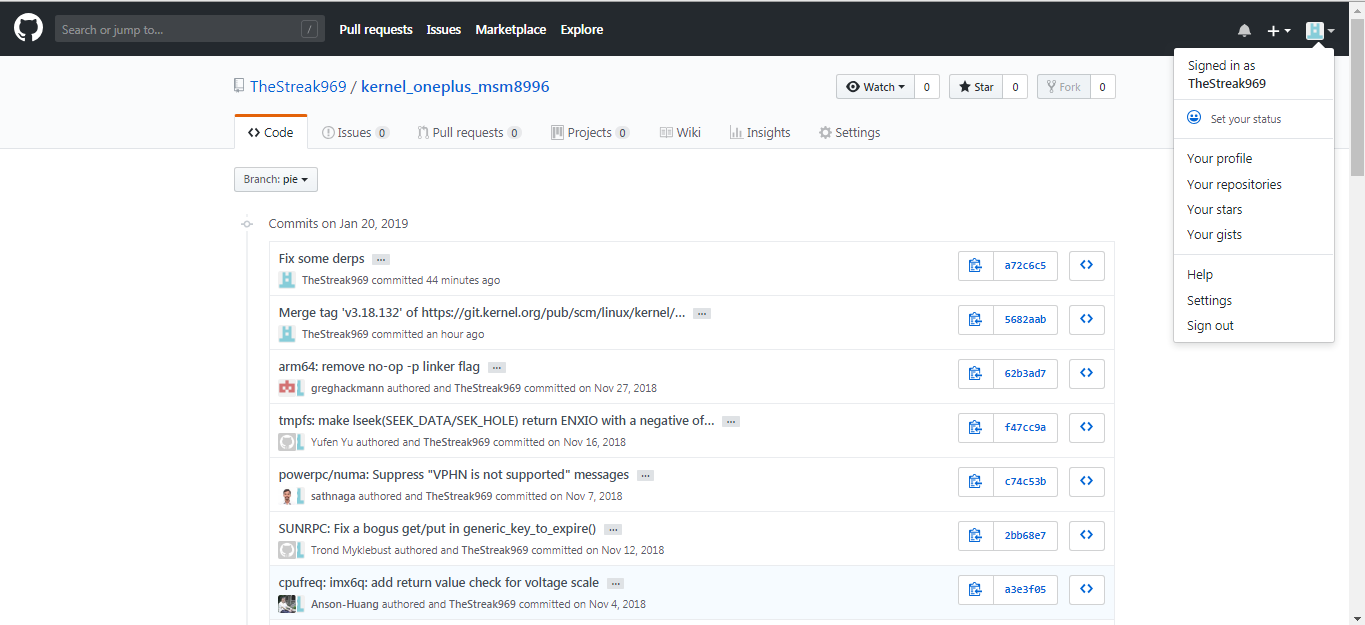Click the smiley Set your status icon
Screen dimensions: 1365x625
tap(1194, 118)
